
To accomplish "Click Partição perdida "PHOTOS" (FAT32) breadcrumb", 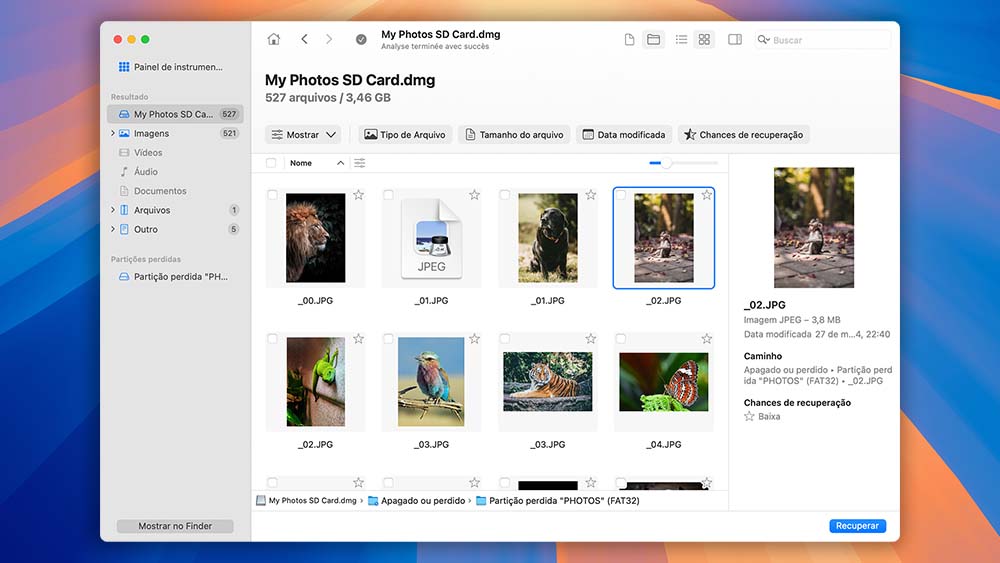I will tap(558, 501).
